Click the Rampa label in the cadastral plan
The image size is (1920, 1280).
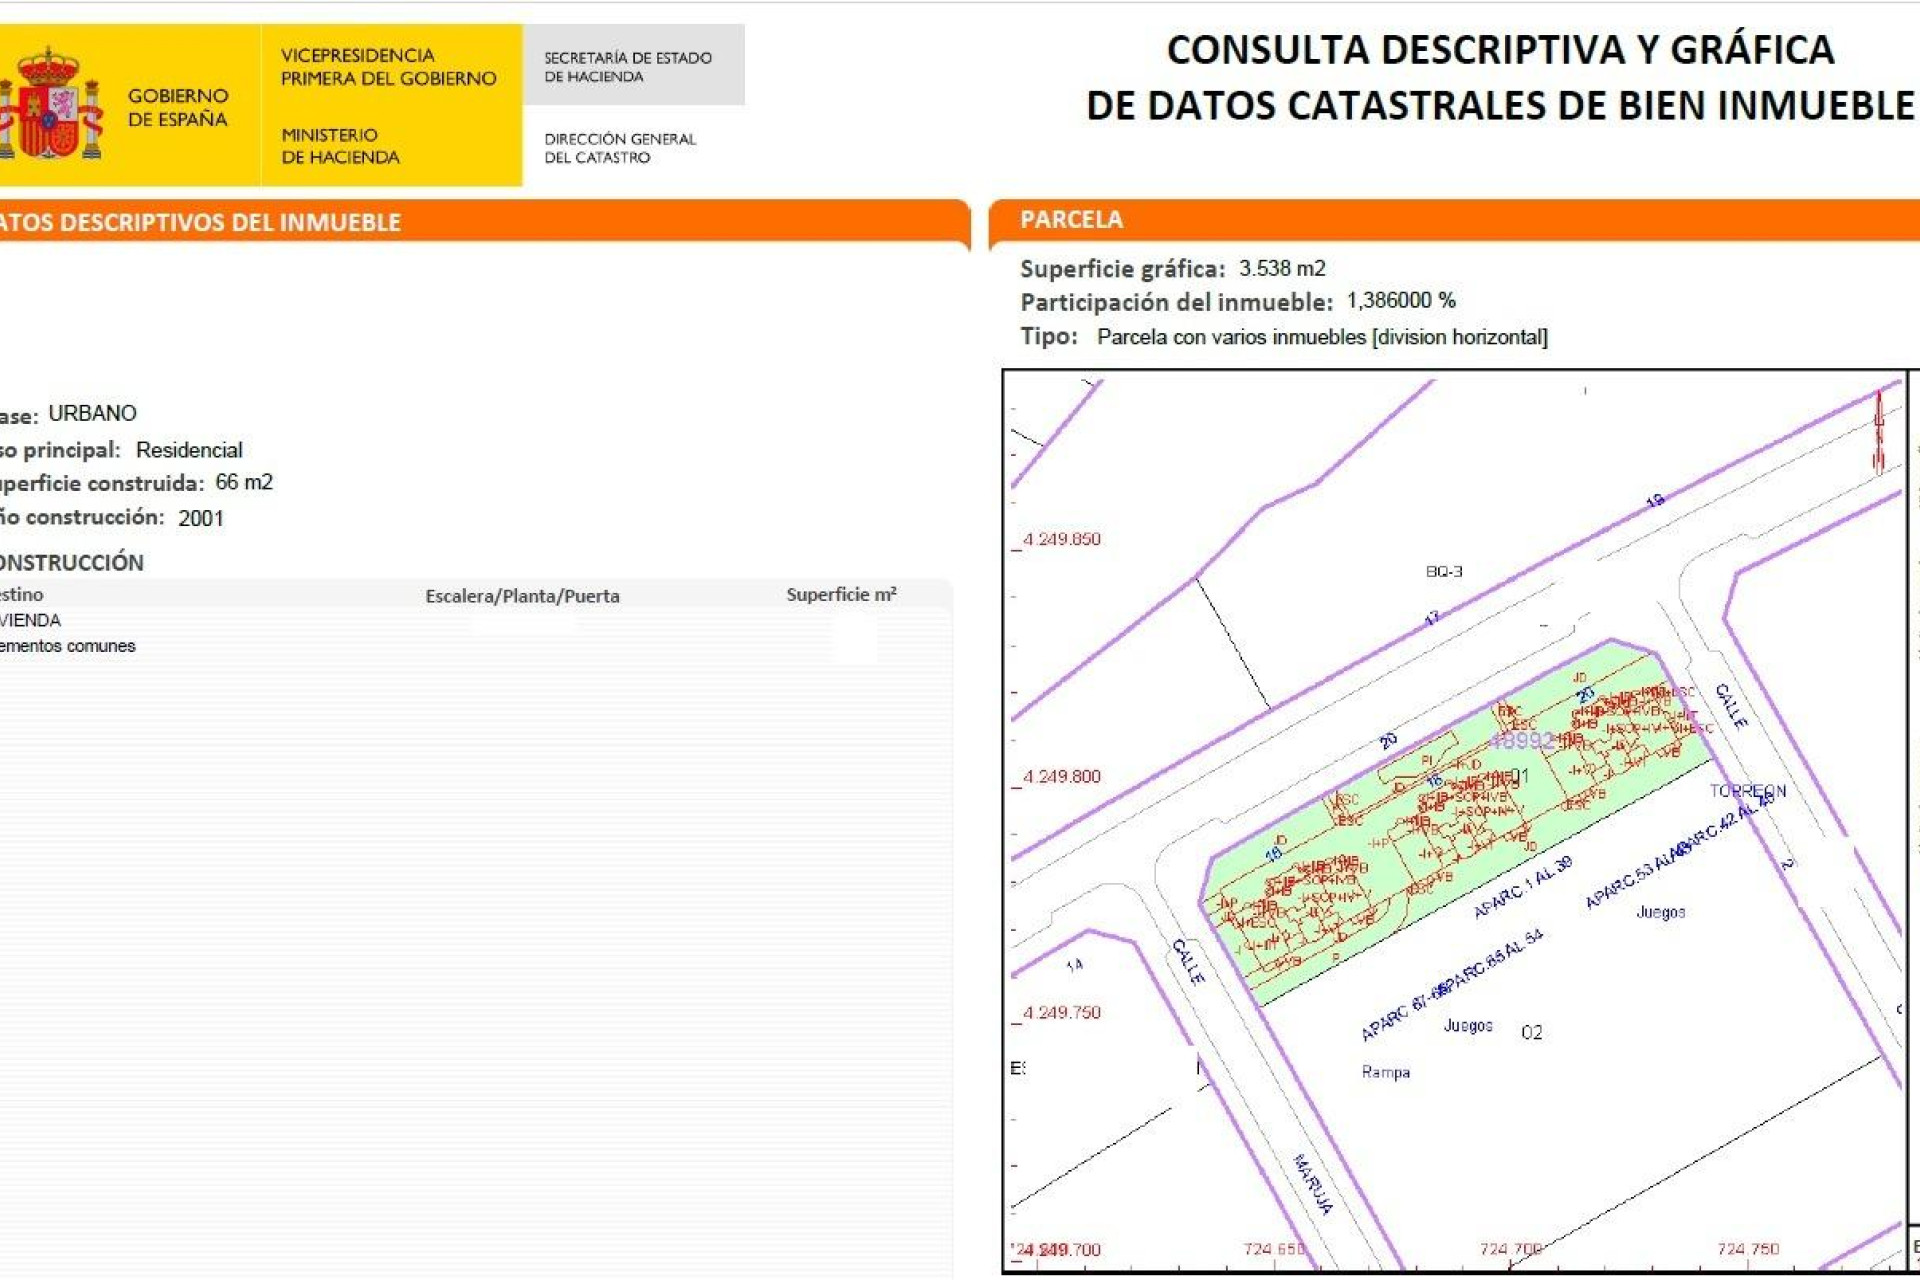click(x=1385, y=1072)
